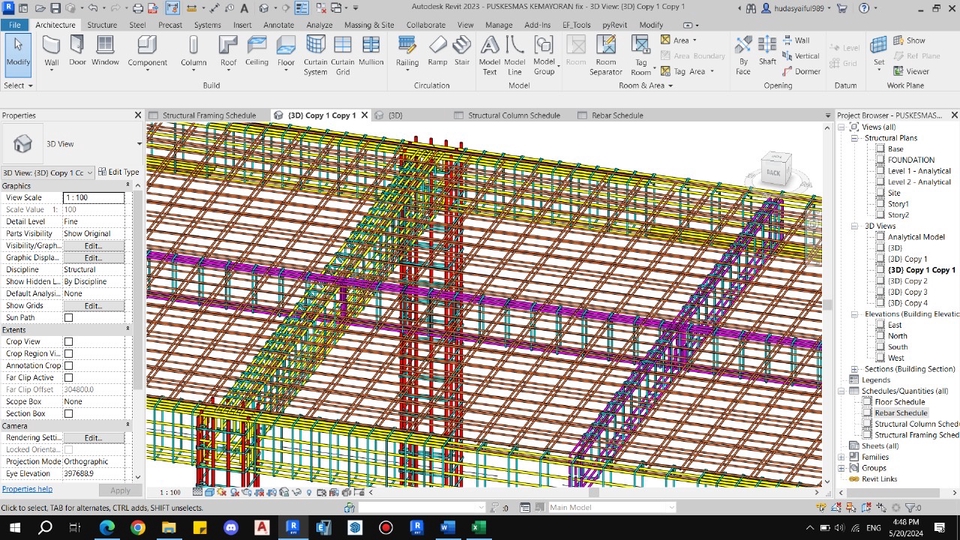Select the Ceiling tool
This screenshot has height=540, width=960.
[x=257, y=51]
